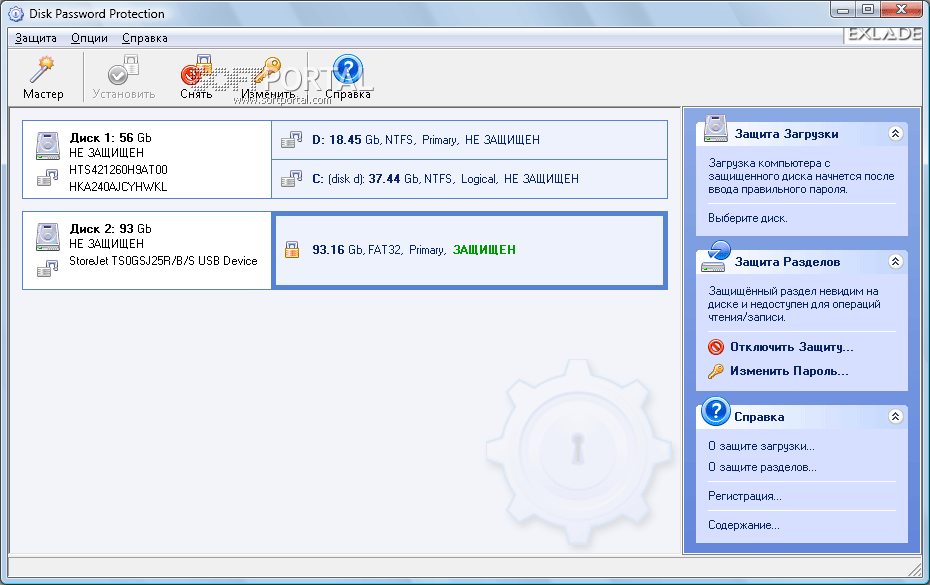Click the Защита Разделов panel icon
The height and width of the screenshot is (585, 930).
click(716, 257)
